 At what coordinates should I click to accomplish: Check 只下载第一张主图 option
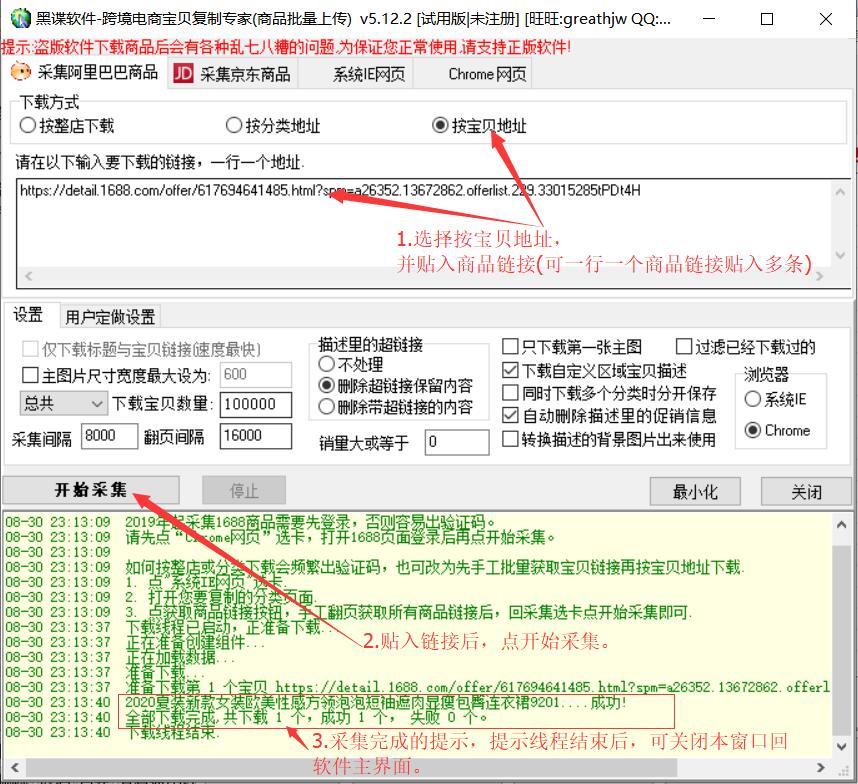572,346
